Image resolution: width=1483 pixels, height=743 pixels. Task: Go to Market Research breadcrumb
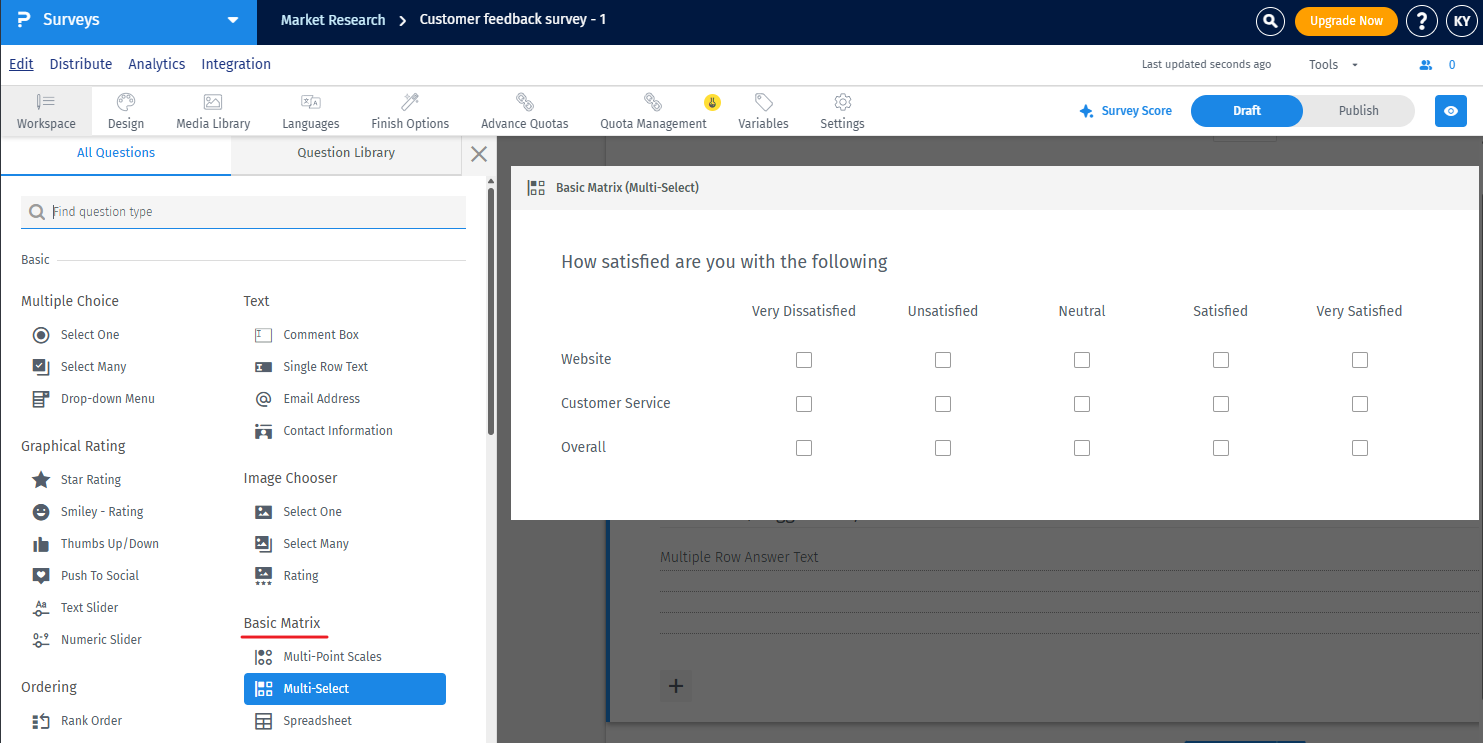(333, 20)
